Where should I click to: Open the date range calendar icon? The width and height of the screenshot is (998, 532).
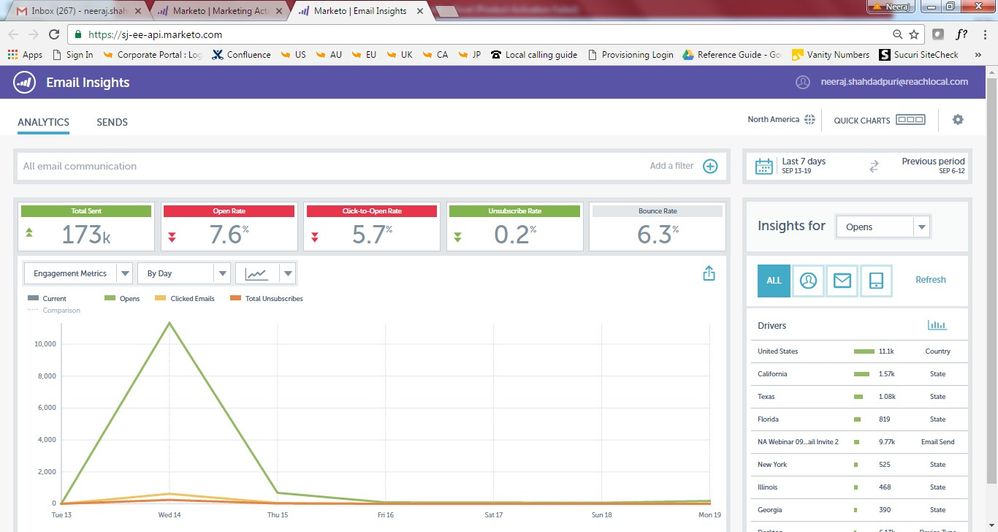point(764,166)
